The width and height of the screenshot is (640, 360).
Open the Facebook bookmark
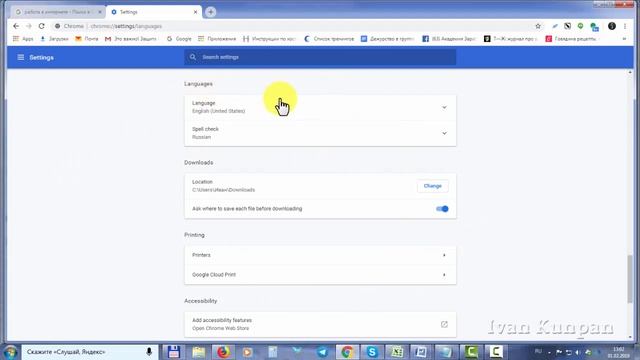click(x=449, y=39)
